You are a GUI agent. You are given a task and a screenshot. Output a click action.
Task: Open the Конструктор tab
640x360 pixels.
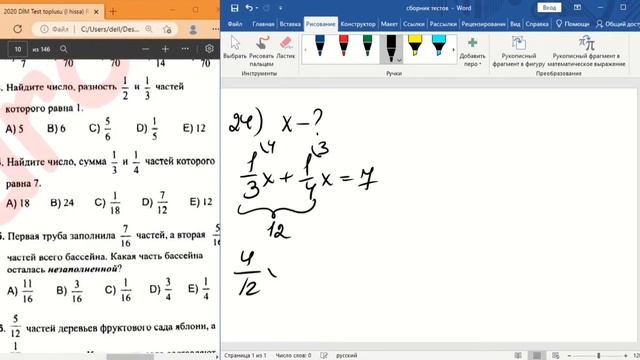pos(358,24)
